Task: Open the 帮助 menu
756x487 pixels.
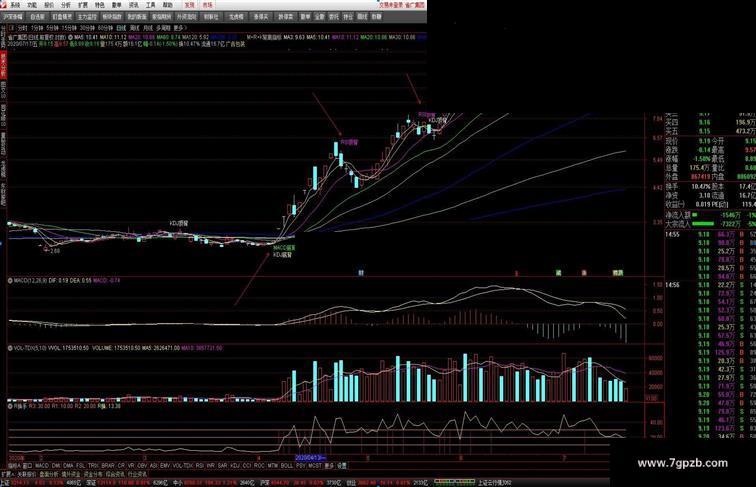Action: [x=167, y=5]
